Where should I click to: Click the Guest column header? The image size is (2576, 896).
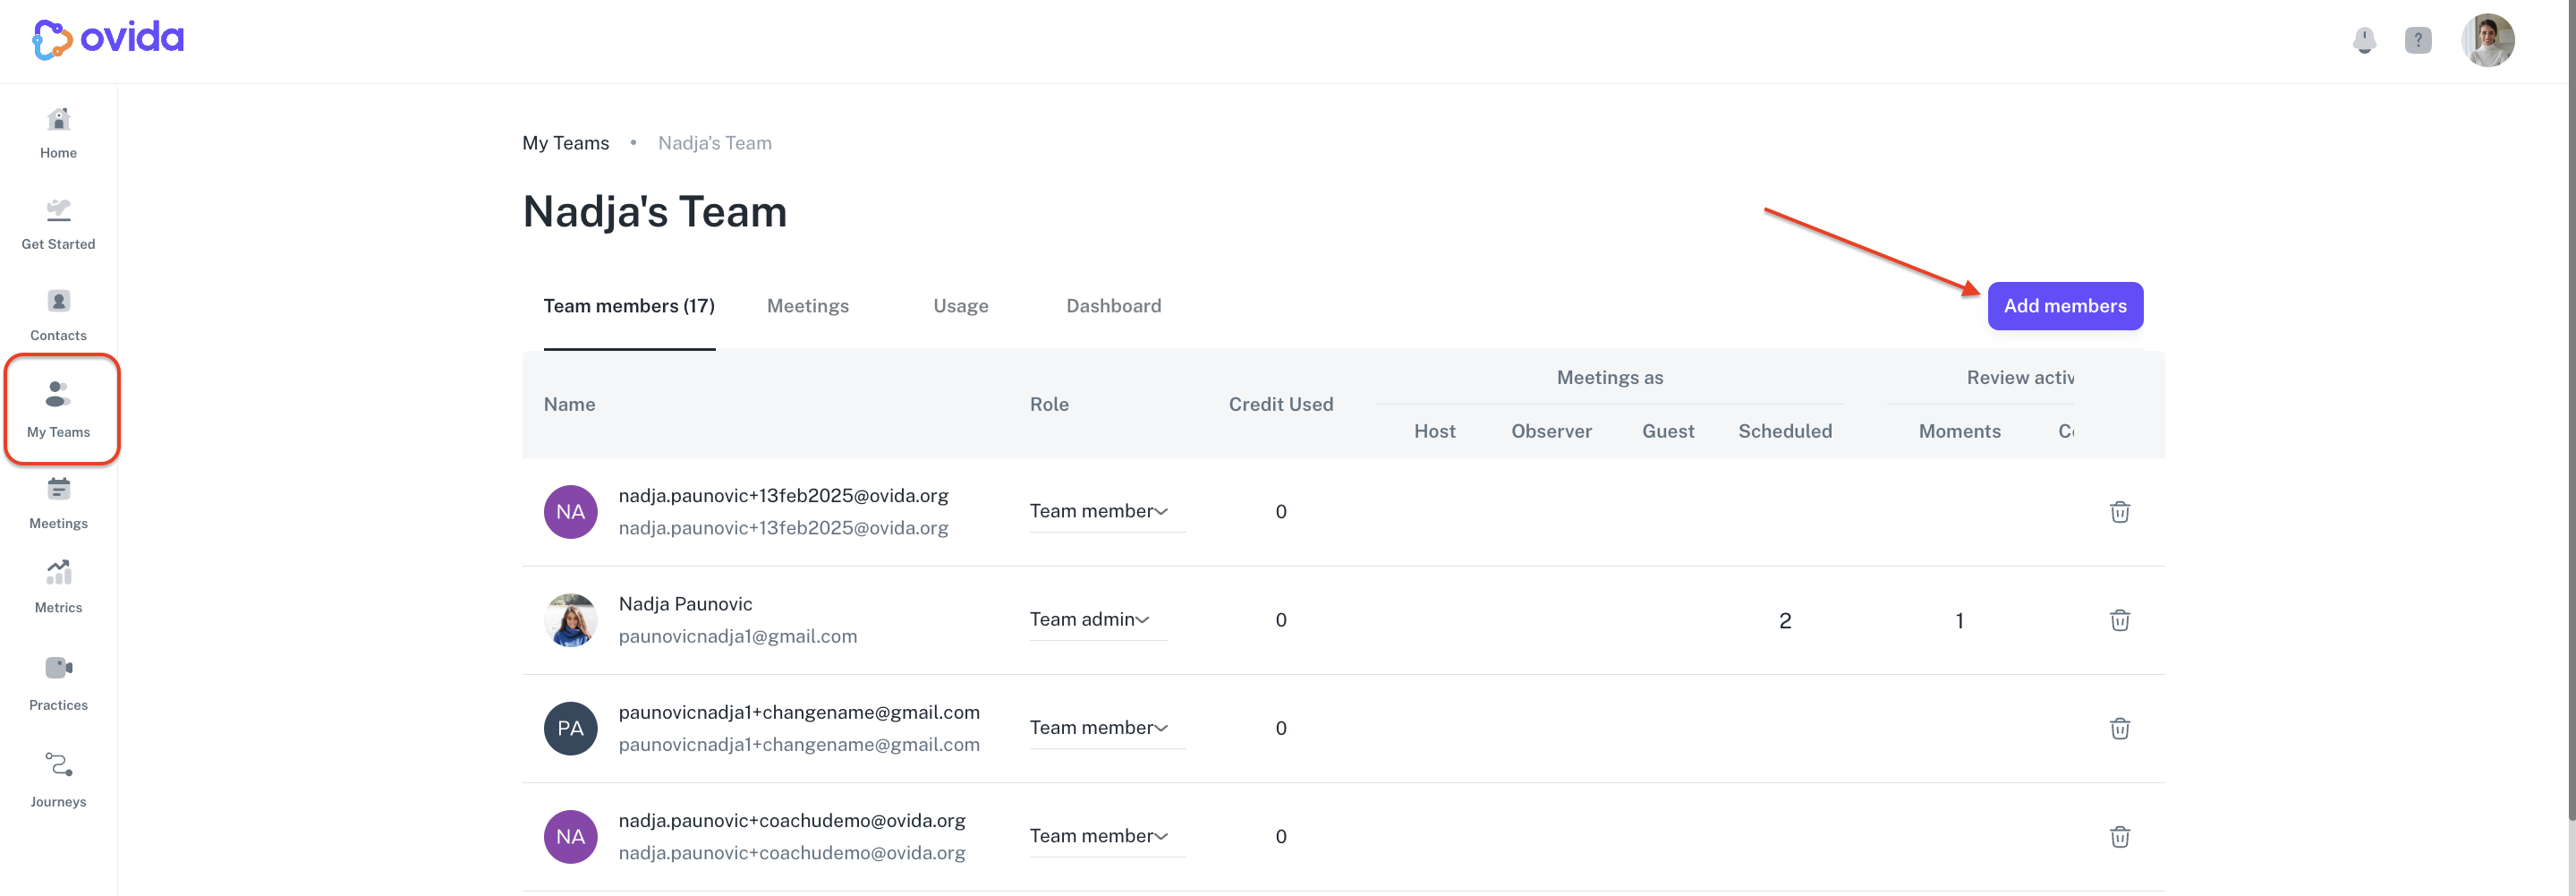1668,431
